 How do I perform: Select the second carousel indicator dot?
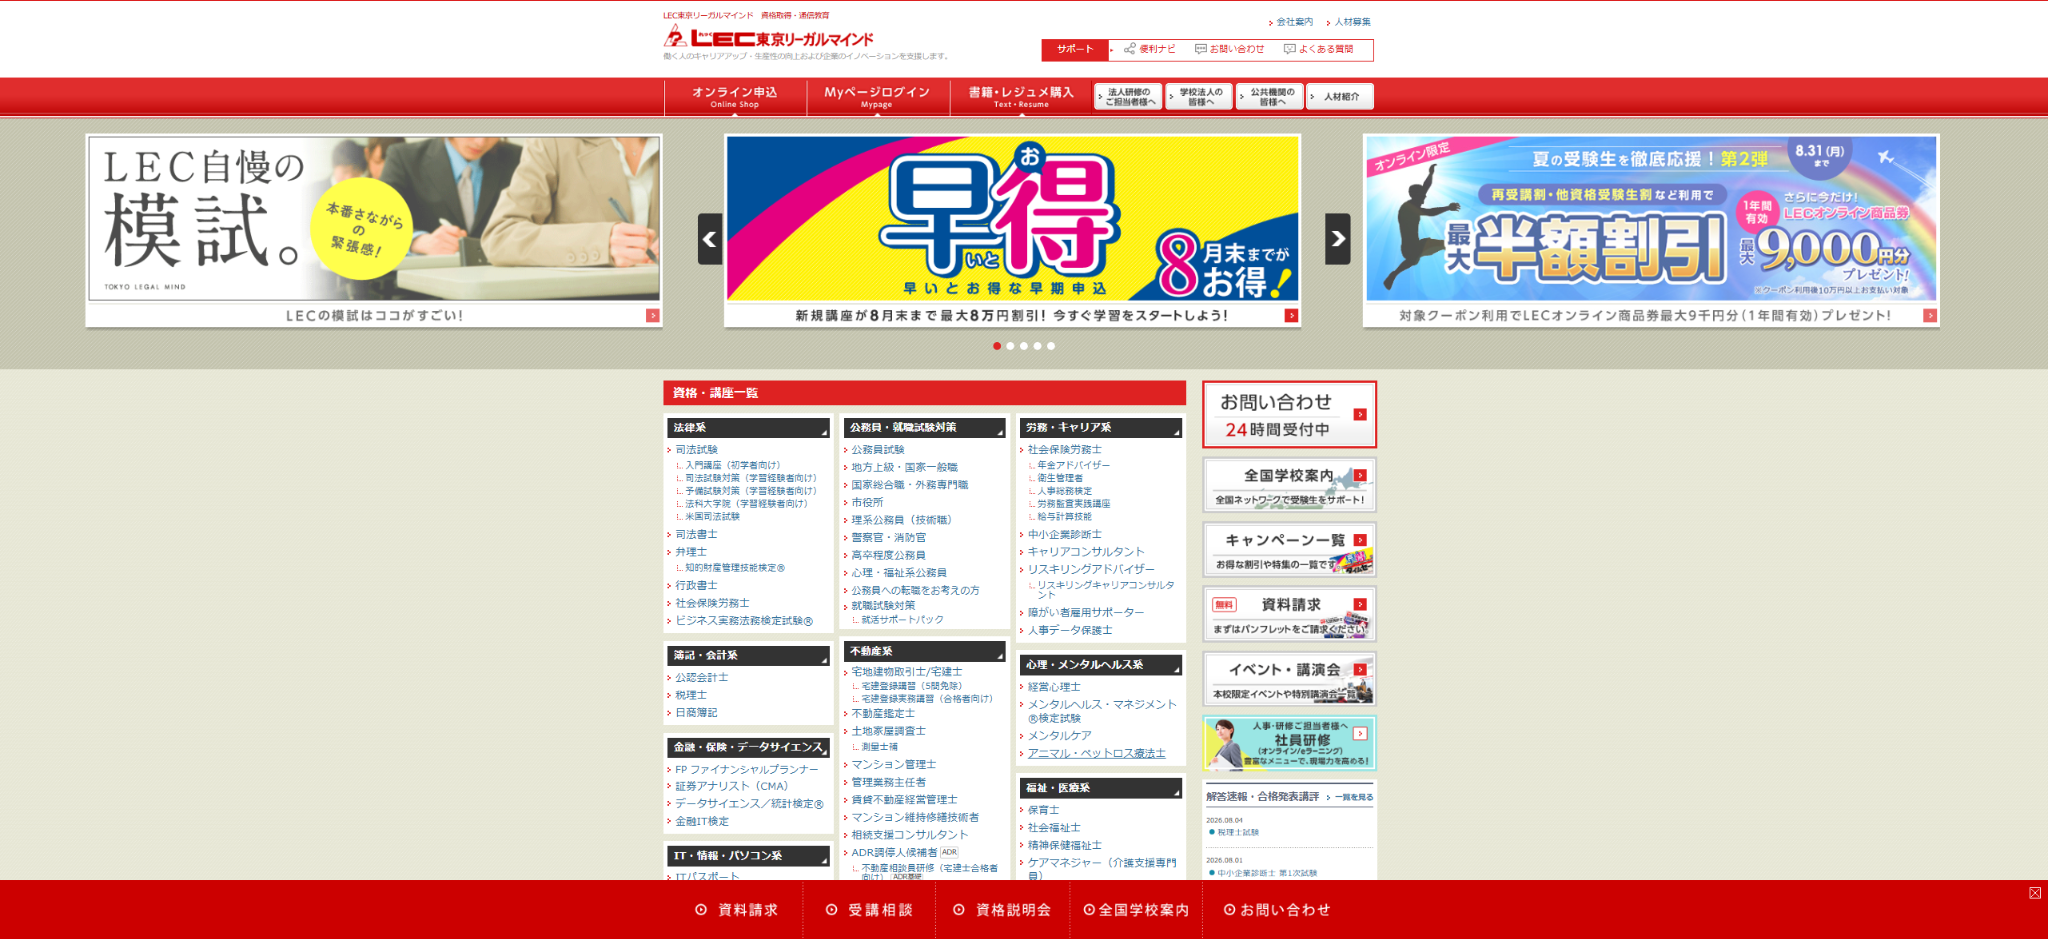1010,346
